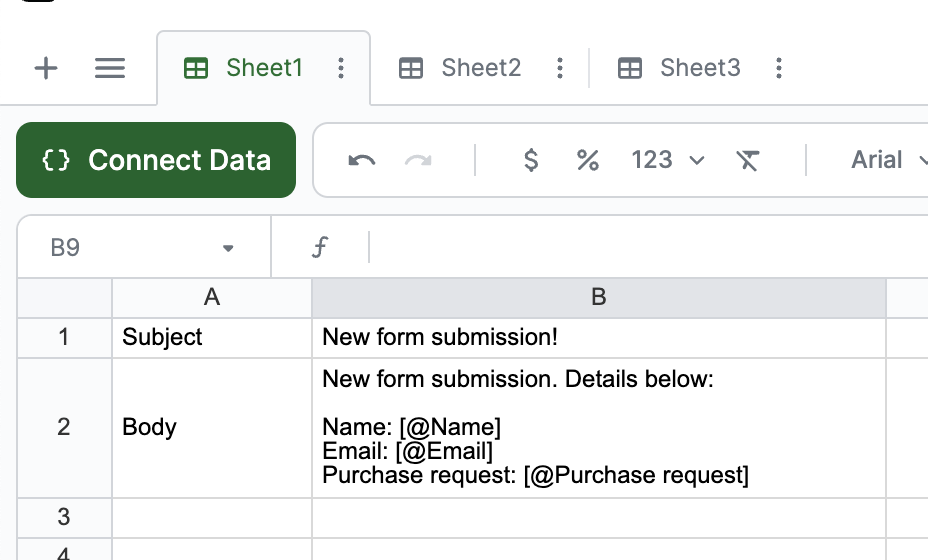Apply percent number format

(588, 160)
